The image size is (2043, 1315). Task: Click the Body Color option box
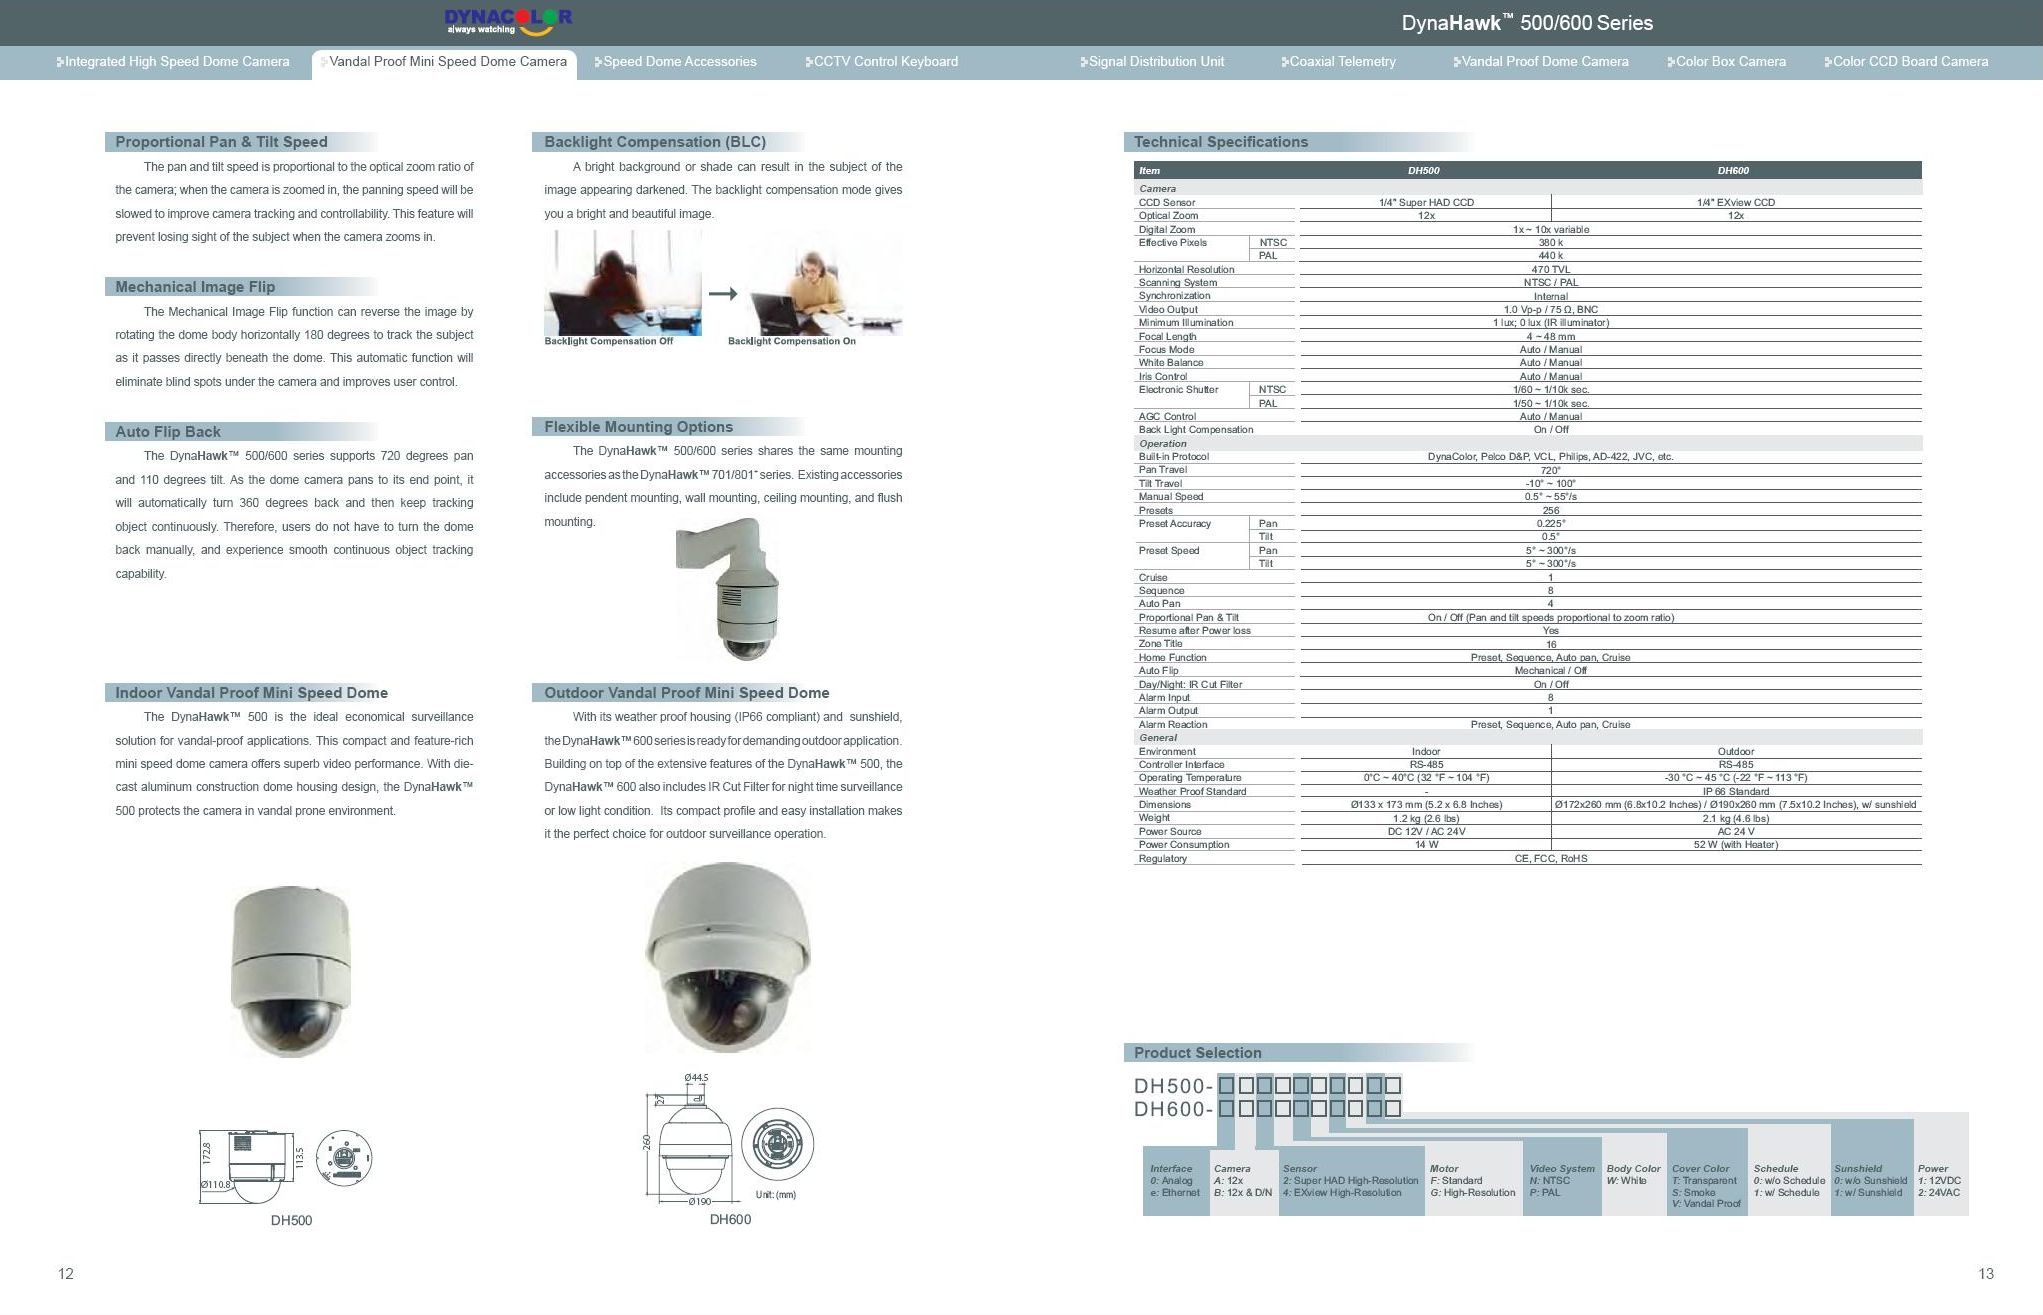1634,1175
